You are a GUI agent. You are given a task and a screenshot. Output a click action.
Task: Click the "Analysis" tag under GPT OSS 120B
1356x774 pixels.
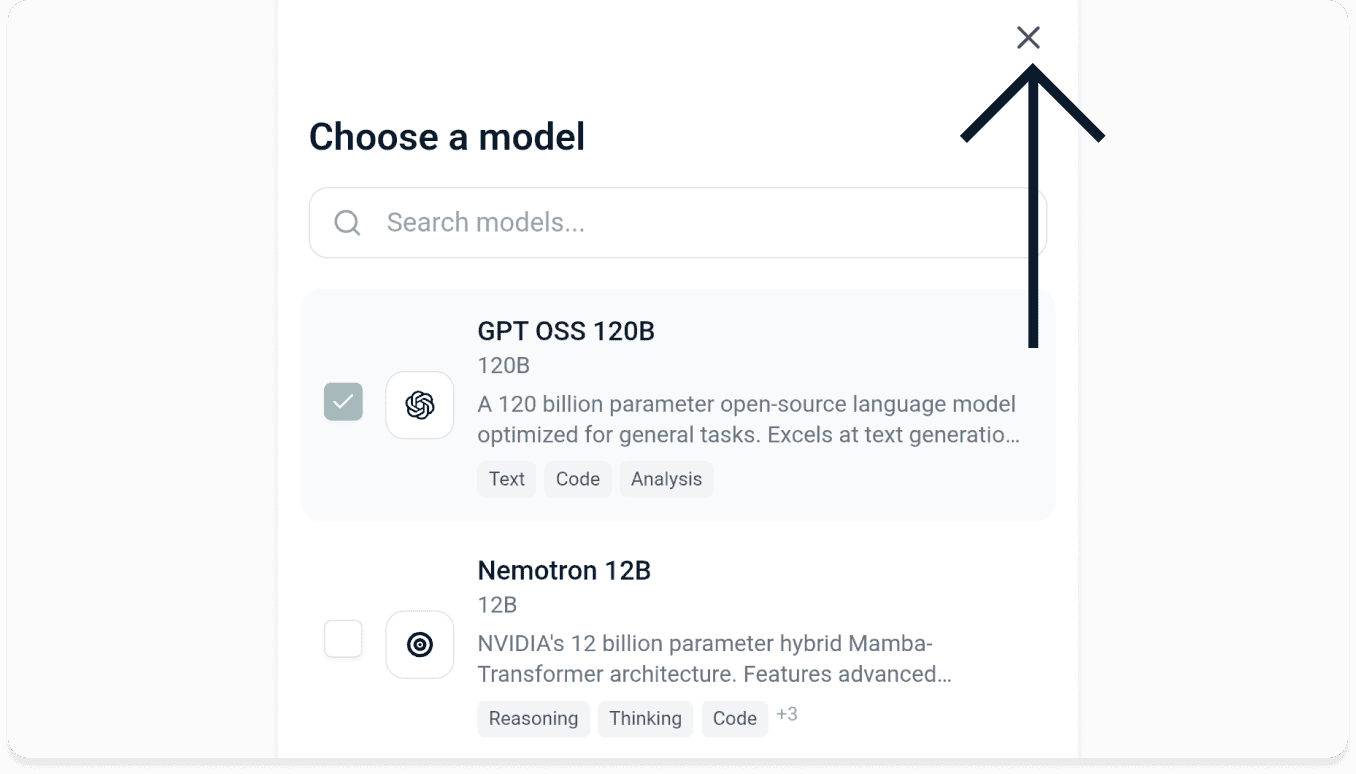pos(666,479)
